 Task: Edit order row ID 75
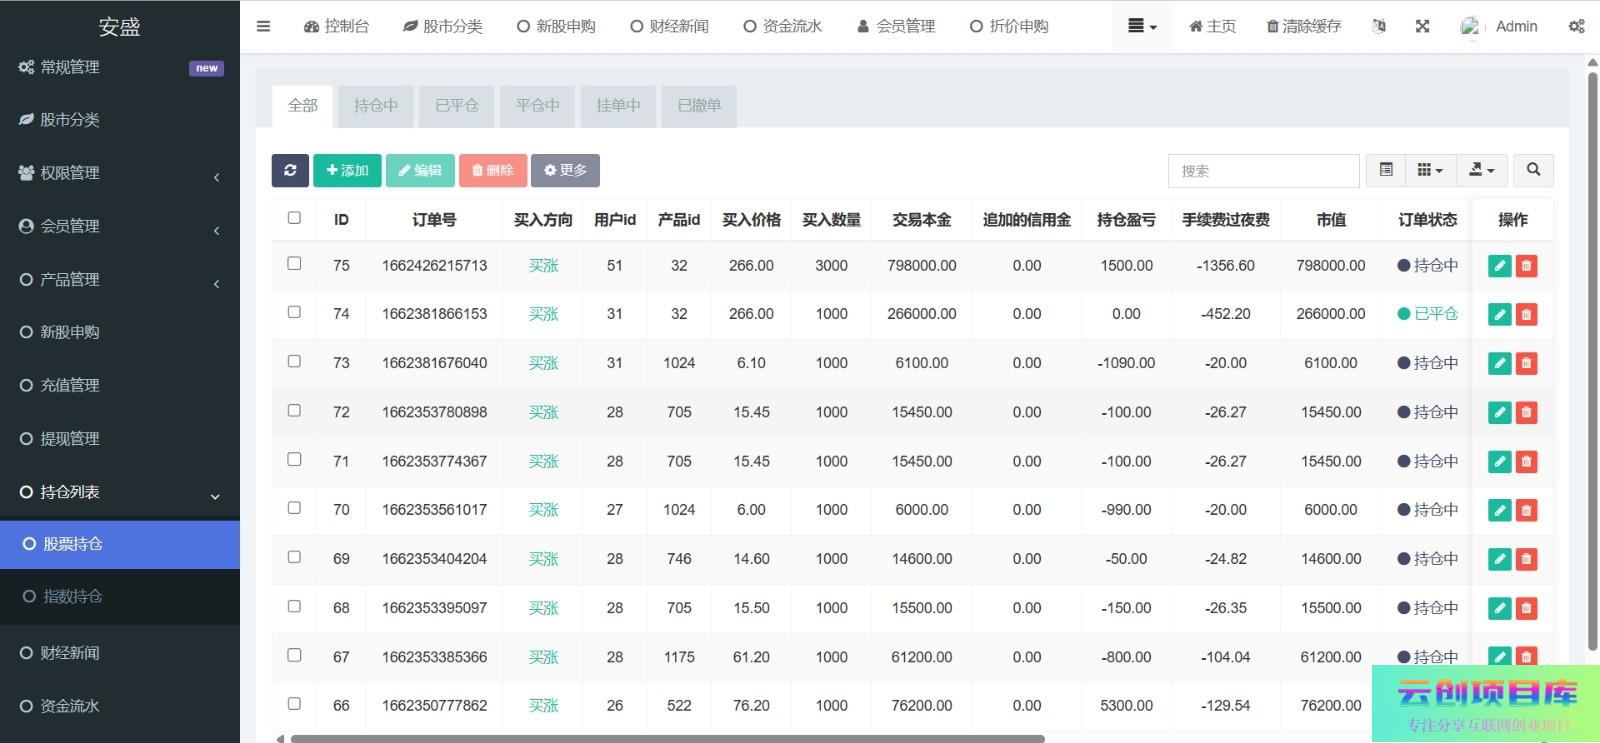1499,266
